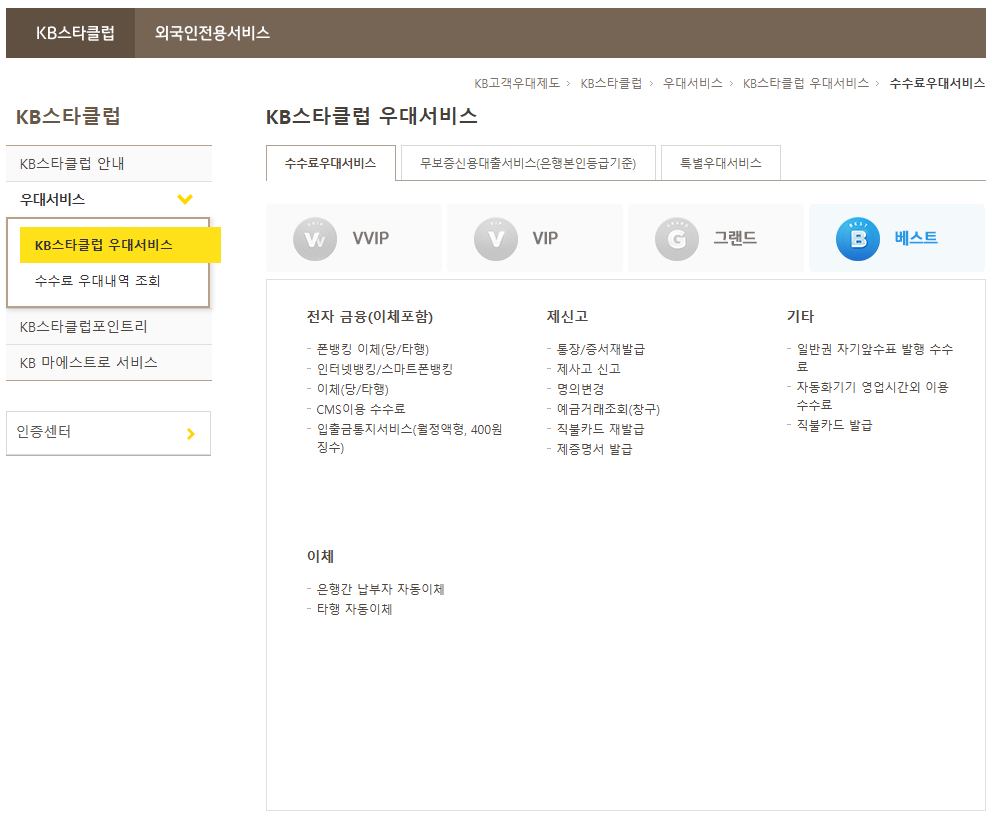Click the VIP grade label
996x819 pixels.
[545, 238]
